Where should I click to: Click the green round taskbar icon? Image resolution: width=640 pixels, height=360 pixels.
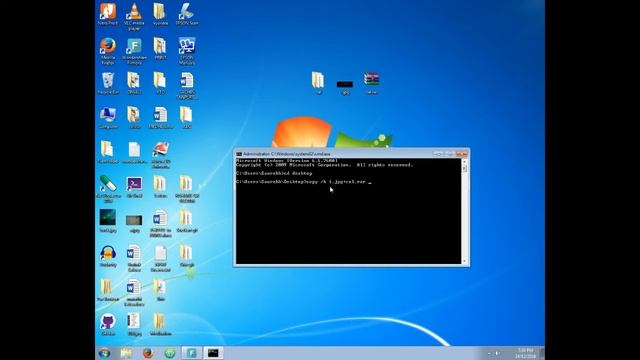pos(170,353)
